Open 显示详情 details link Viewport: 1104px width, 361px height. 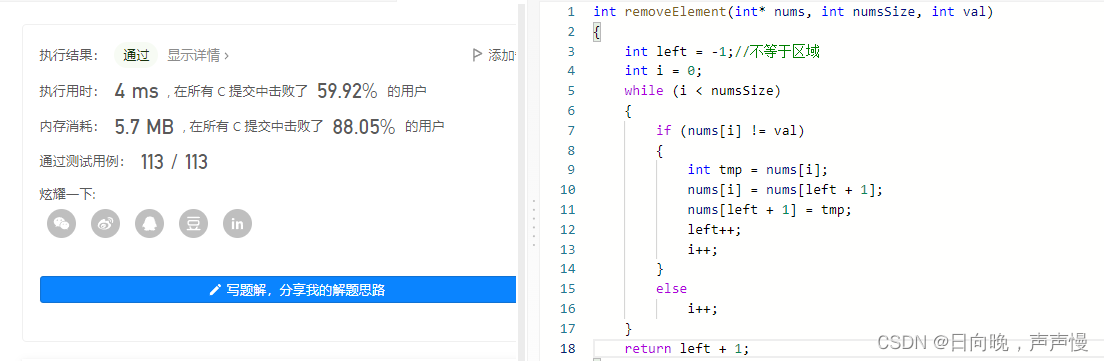click(197, 55)
